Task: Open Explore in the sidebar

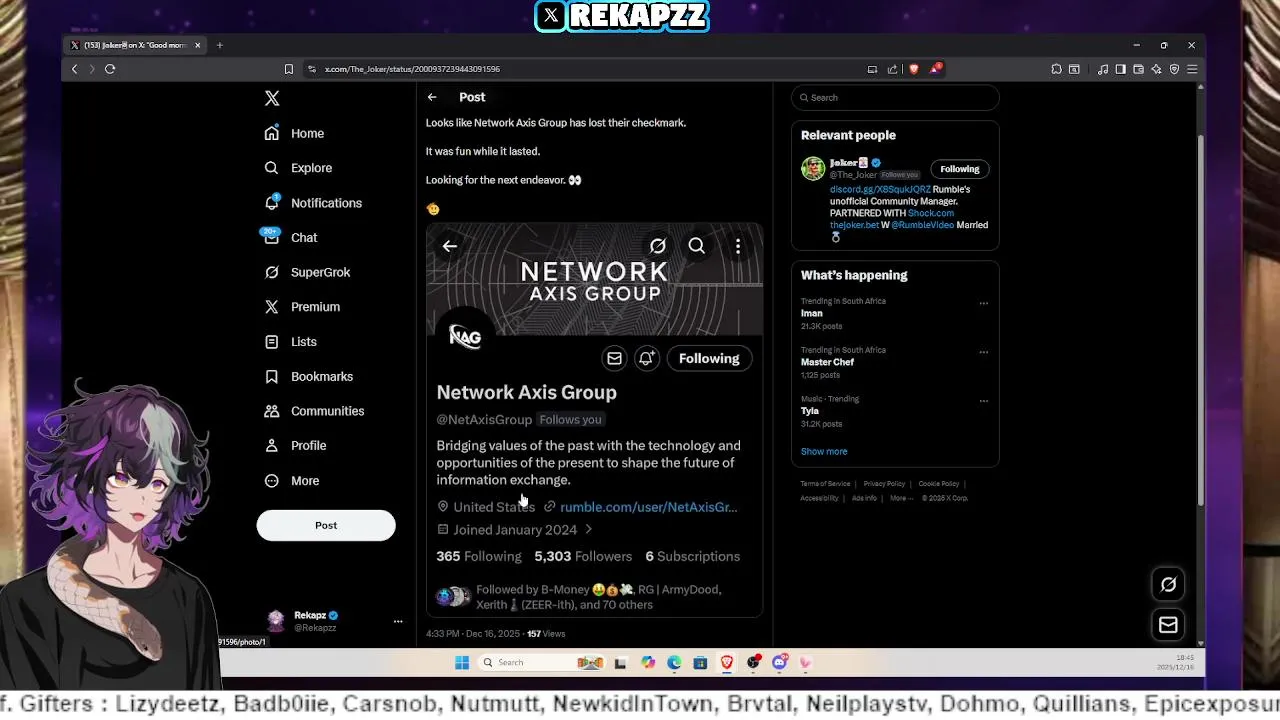Action: coord(298,168)
